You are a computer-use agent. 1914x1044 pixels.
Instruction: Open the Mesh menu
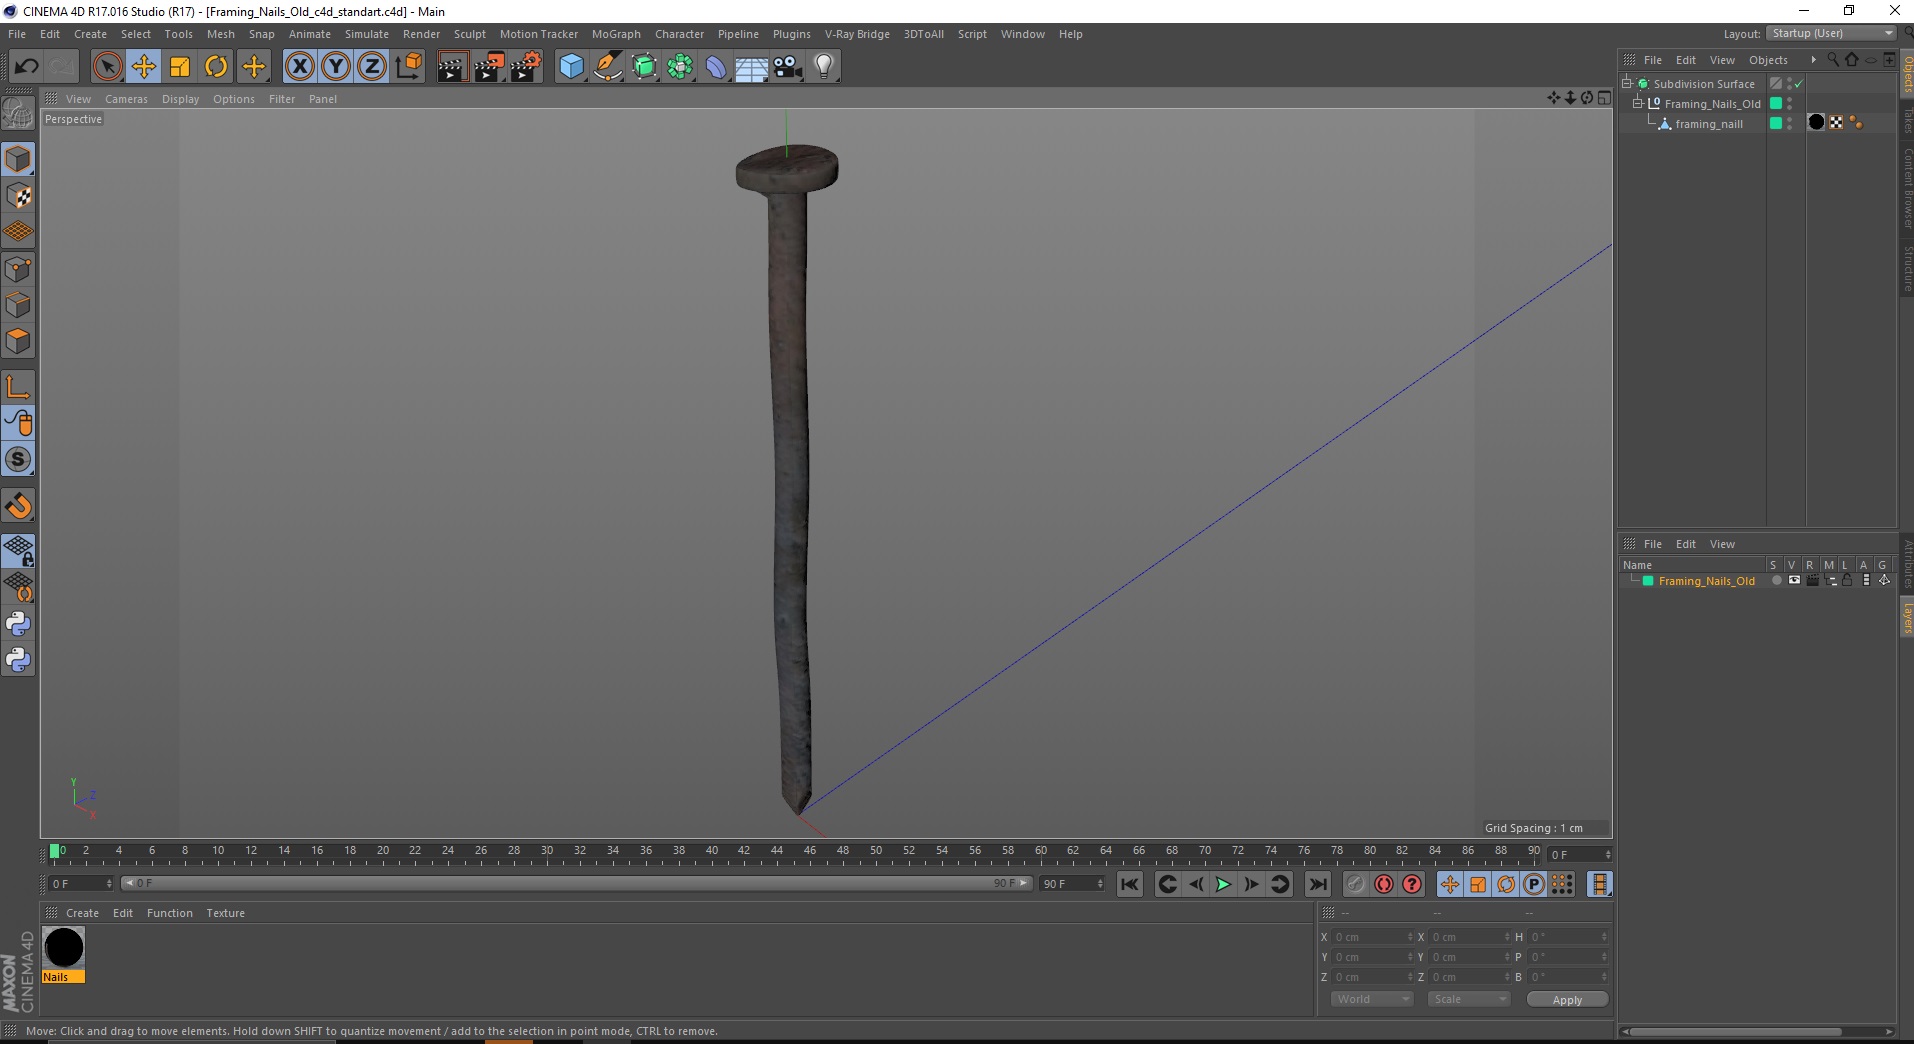[220, 34]
